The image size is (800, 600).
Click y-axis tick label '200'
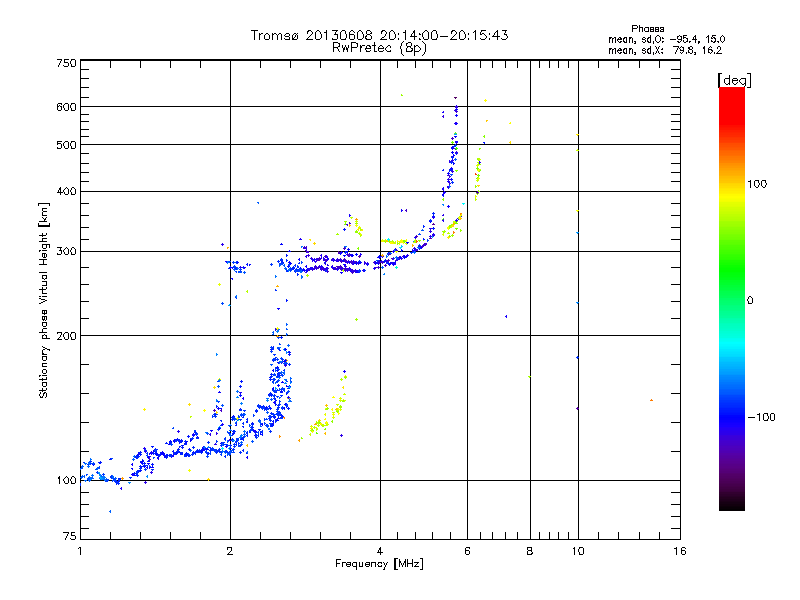point(66,336)
